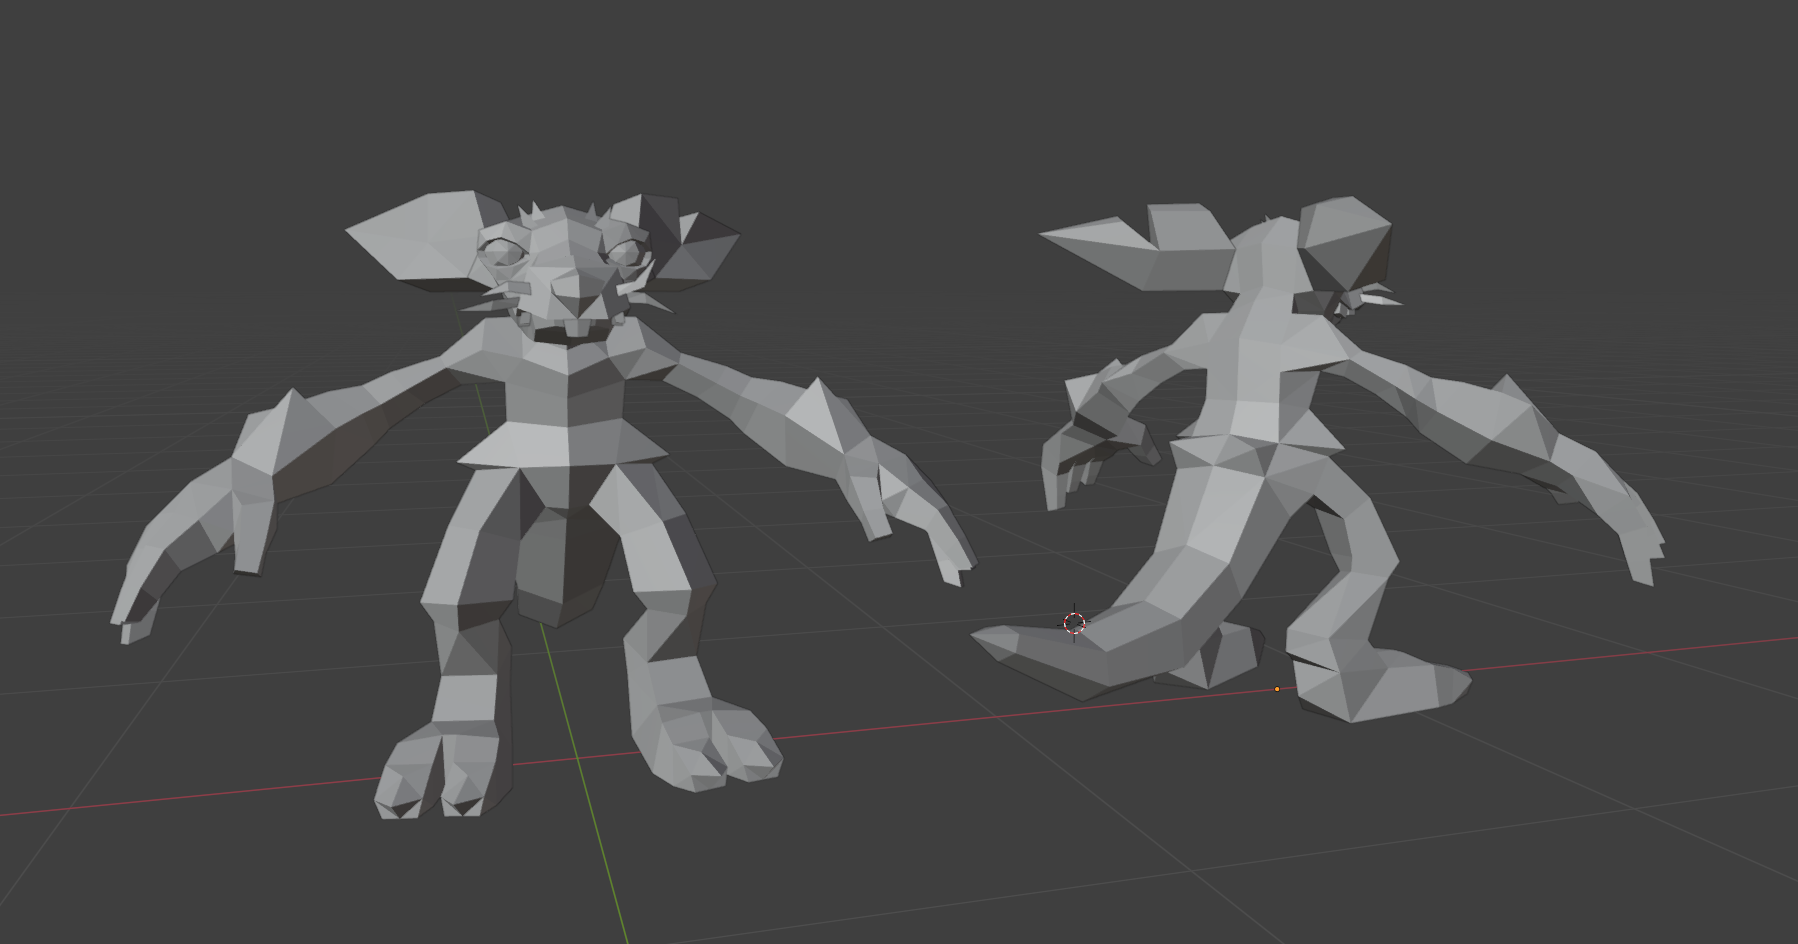Click the red-white 3D cursor crosshair
The image size is (1798, 944).
(1074, 623)
